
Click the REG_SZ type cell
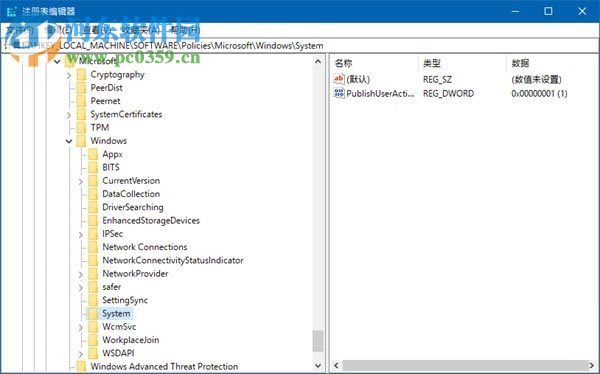(x=437, y=80)
